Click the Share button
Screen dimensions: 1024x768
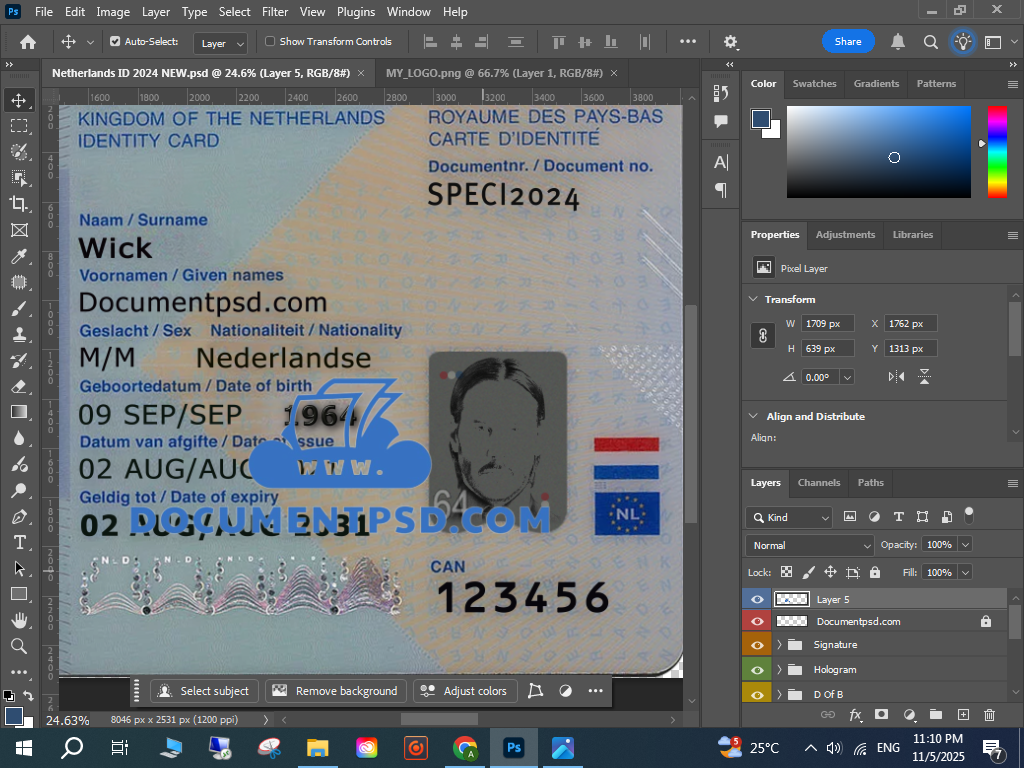point(848,42)
